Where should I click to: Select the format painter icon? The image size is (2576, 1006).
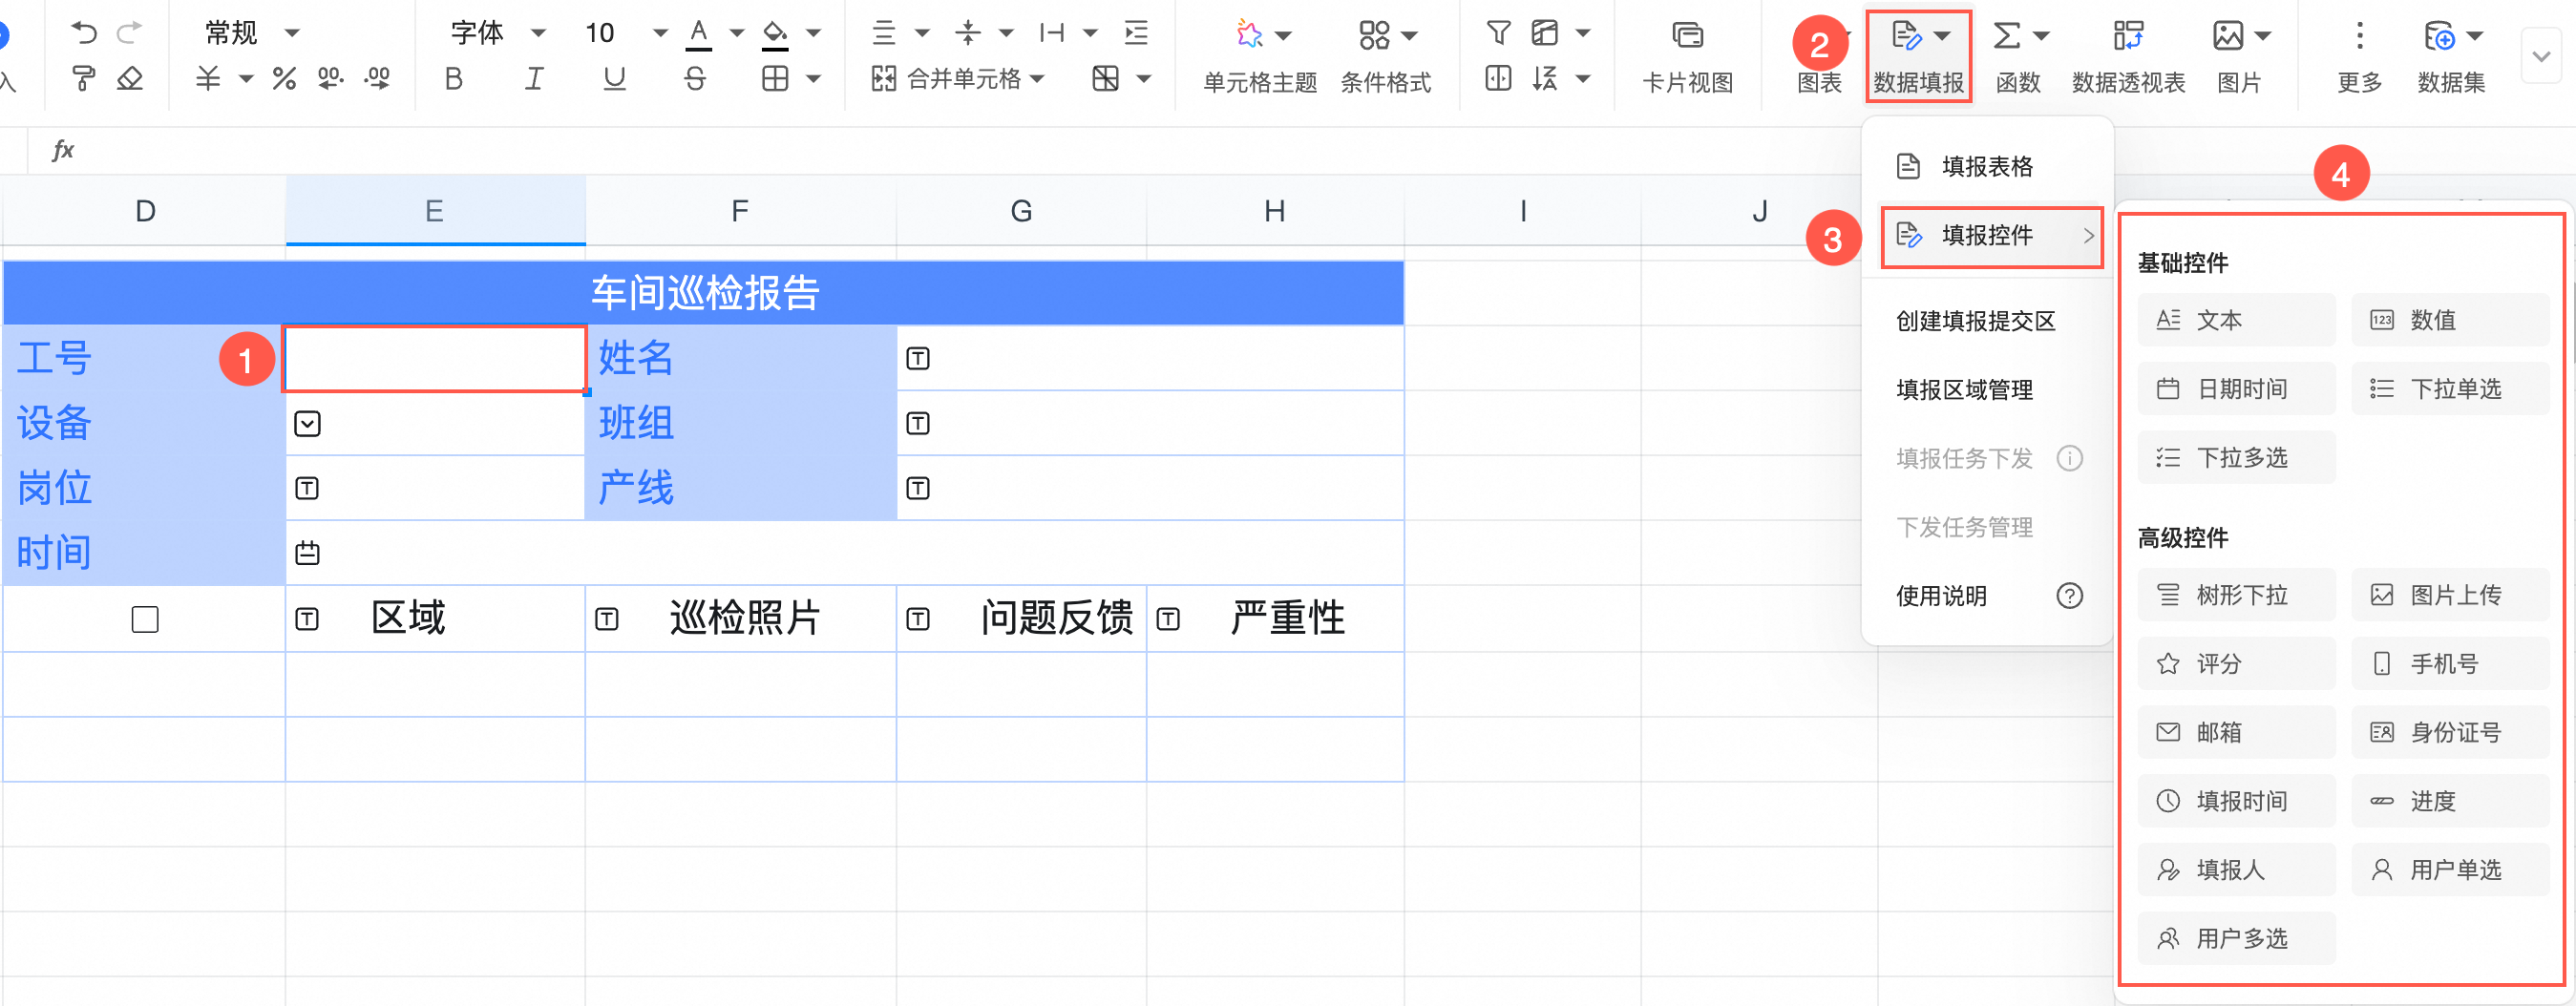[x=84, y=78]
